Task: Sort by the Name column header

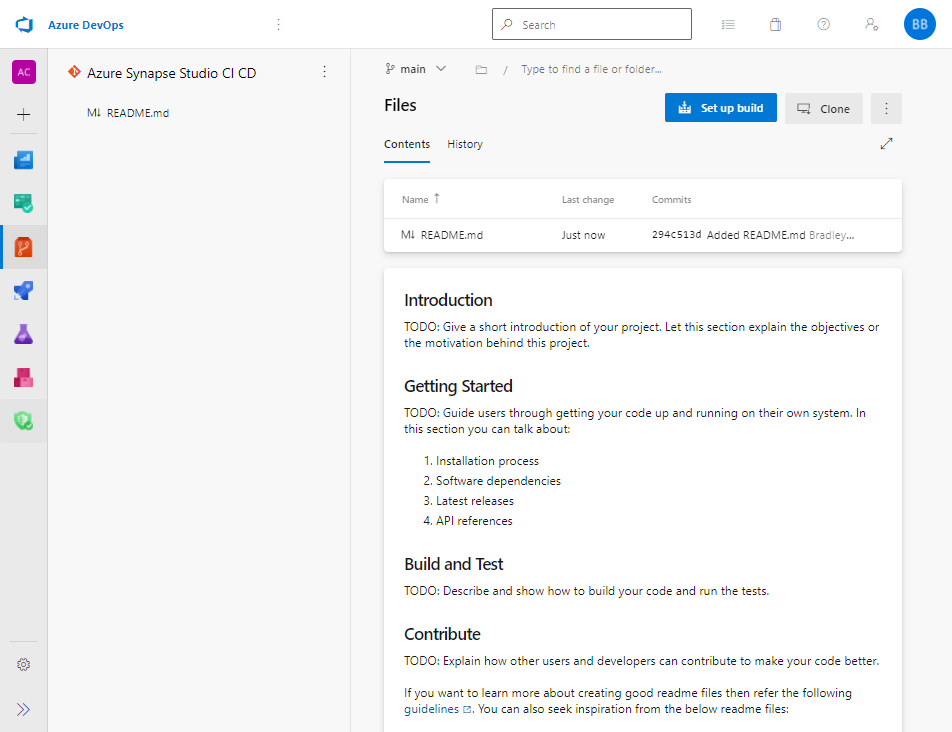Action: (x=421, y=199)
